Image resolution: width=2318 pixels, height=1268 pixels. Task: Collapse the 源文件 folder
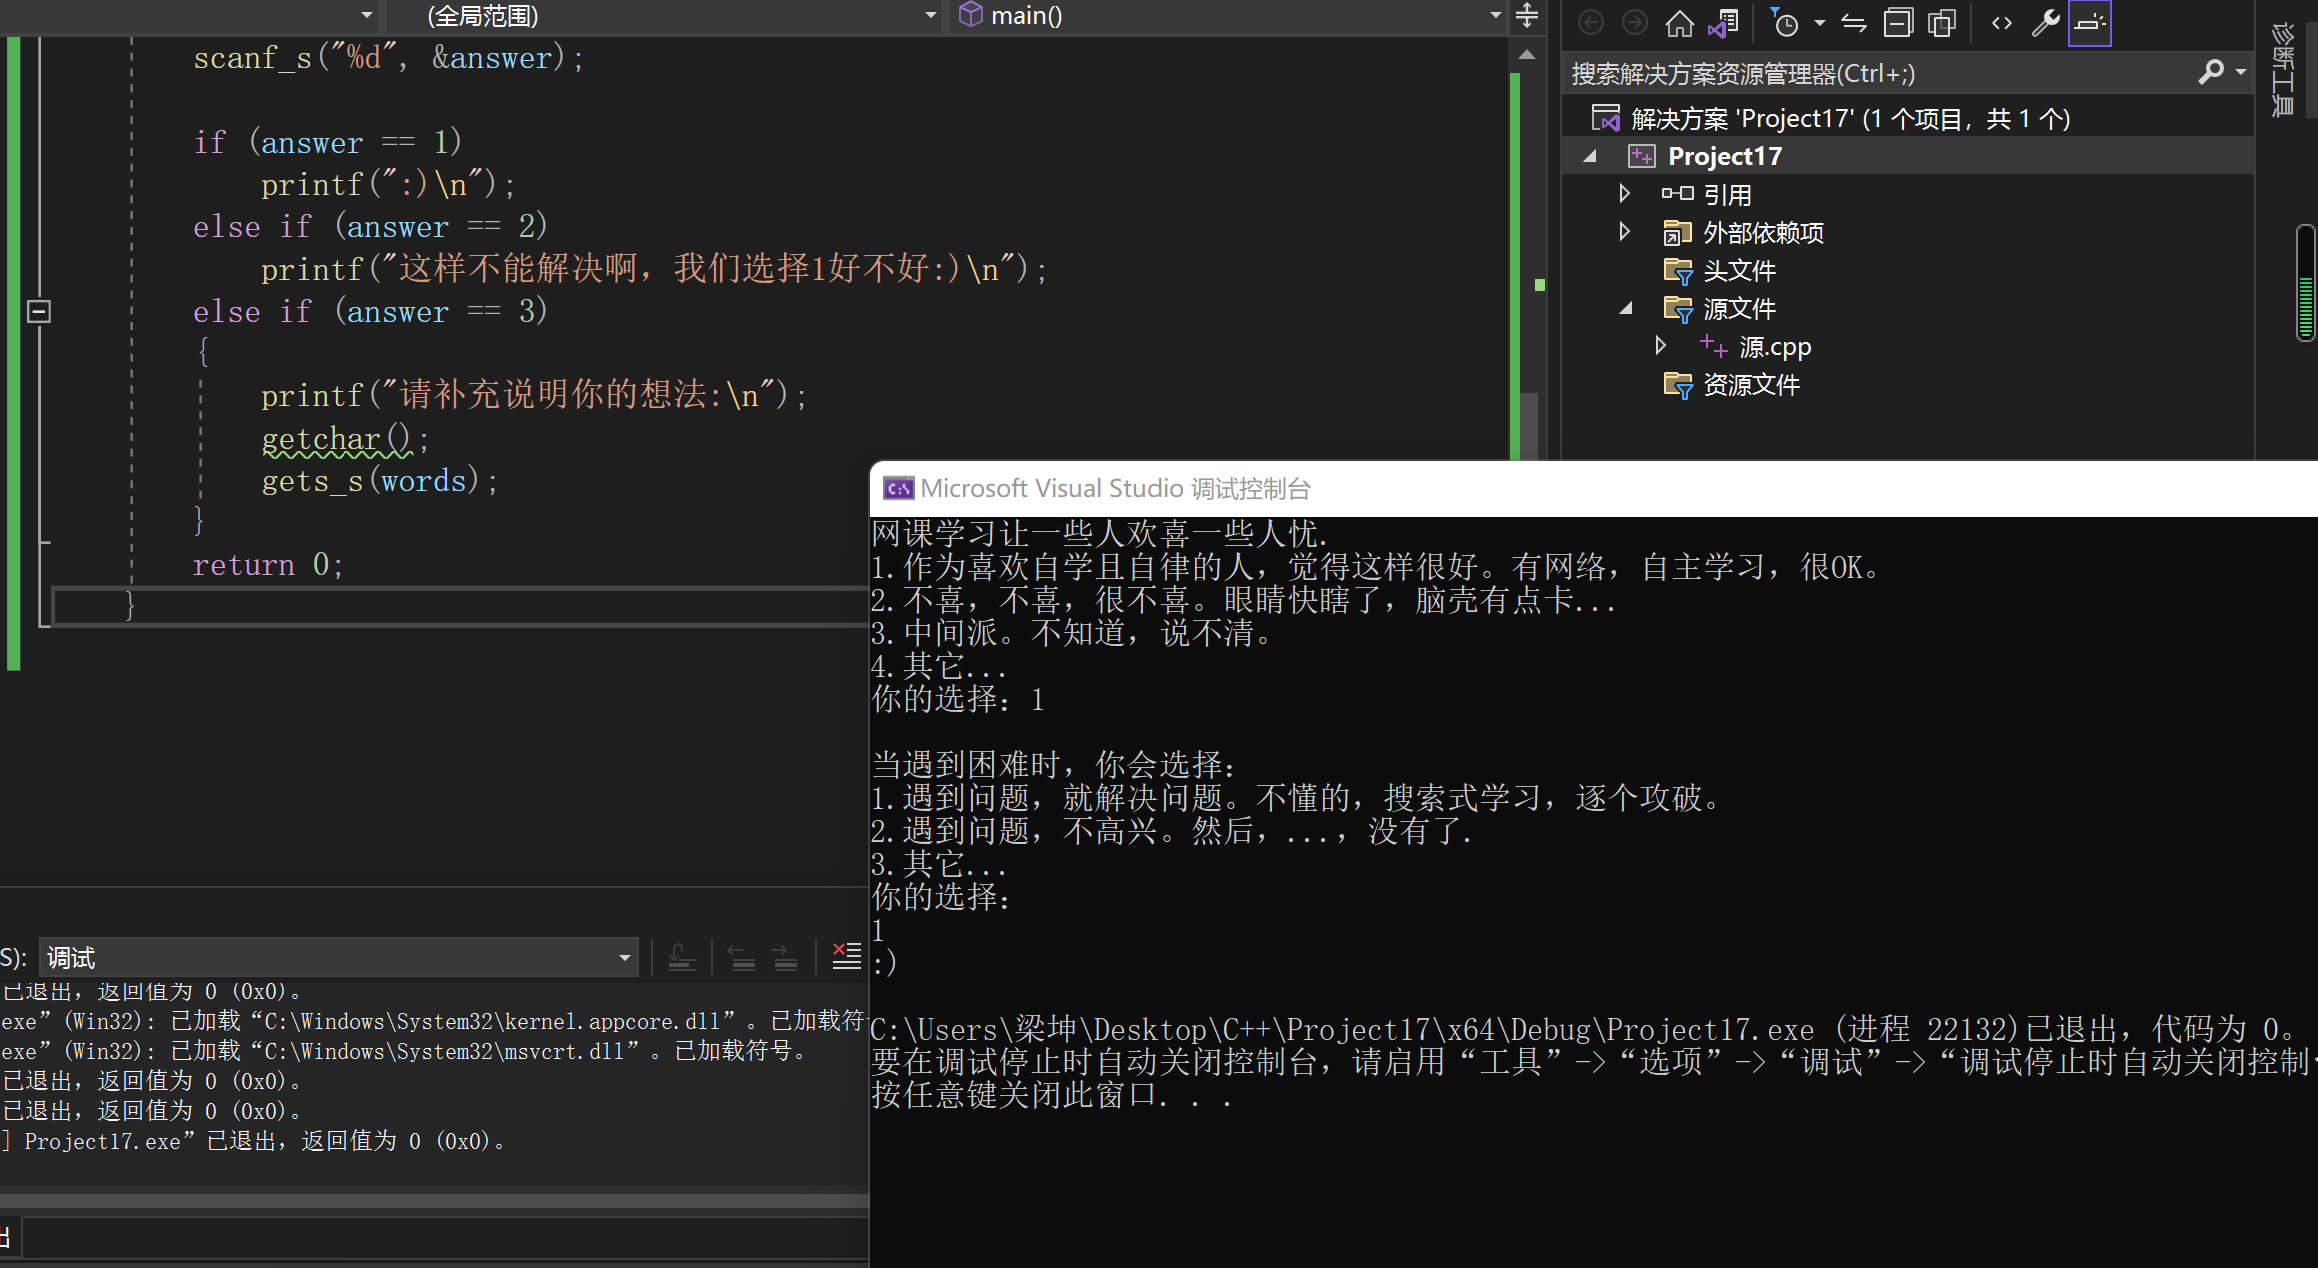coord(1626,308)
